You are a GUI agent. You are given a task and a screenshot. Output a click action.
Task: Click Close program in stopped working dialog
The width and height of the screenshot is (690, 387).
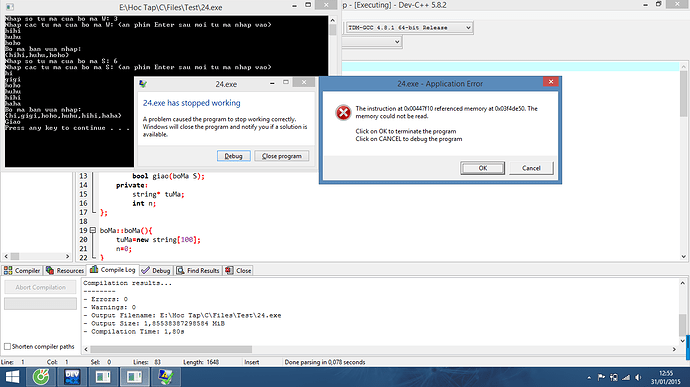(x=282, y=156)
